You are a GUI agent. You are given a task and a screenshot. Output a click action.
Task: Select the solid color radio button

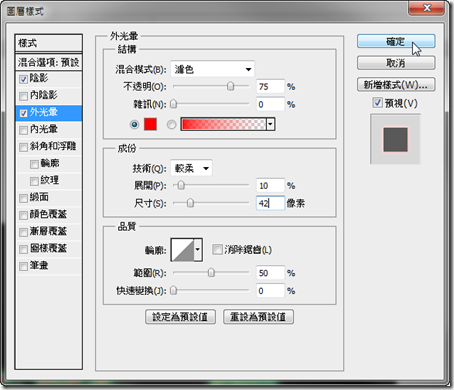(x=134, y=124)
